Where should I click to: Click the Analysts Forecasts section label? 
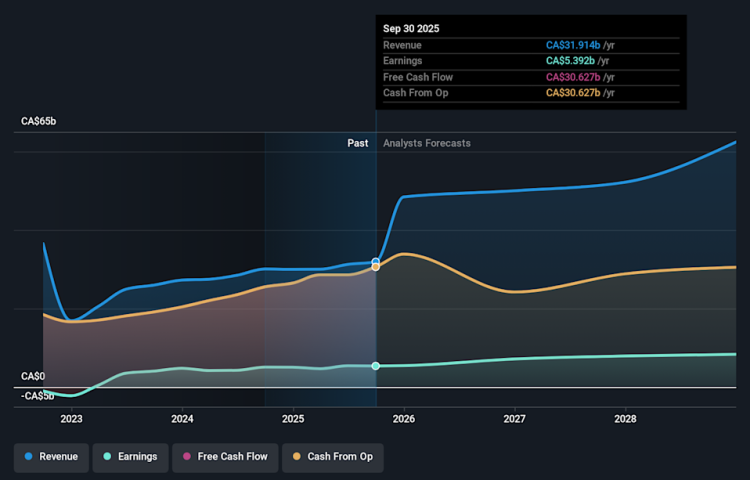[427, 143]
